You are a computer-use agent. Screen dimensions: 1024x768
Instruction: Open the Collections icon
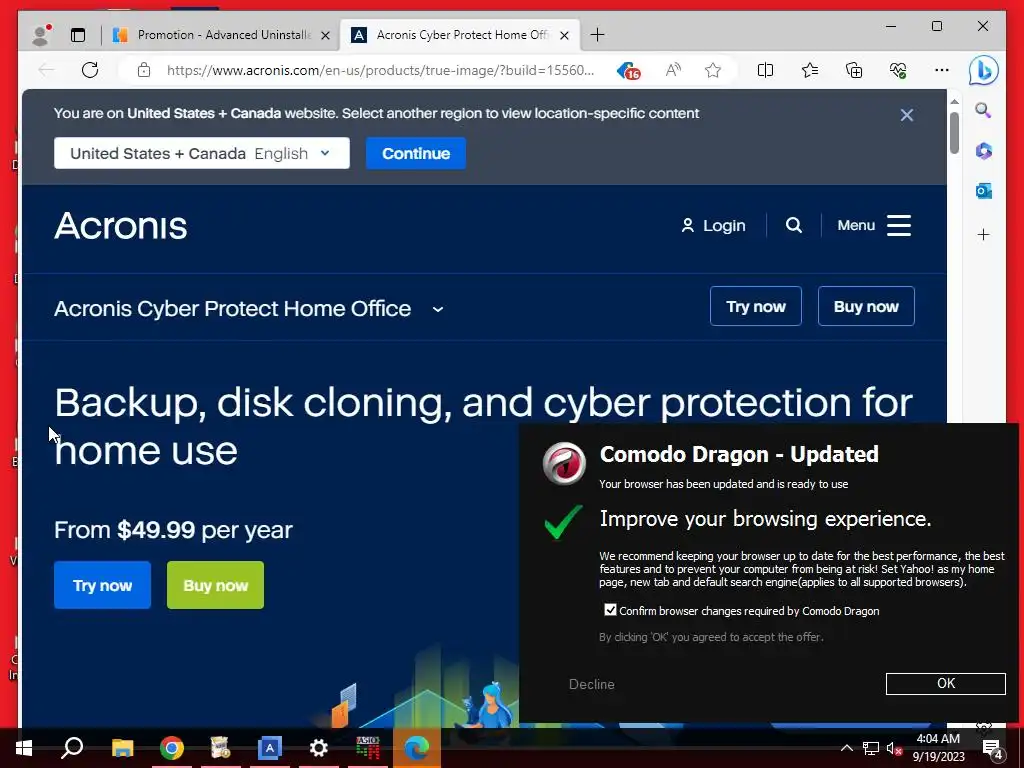(854, 70)
